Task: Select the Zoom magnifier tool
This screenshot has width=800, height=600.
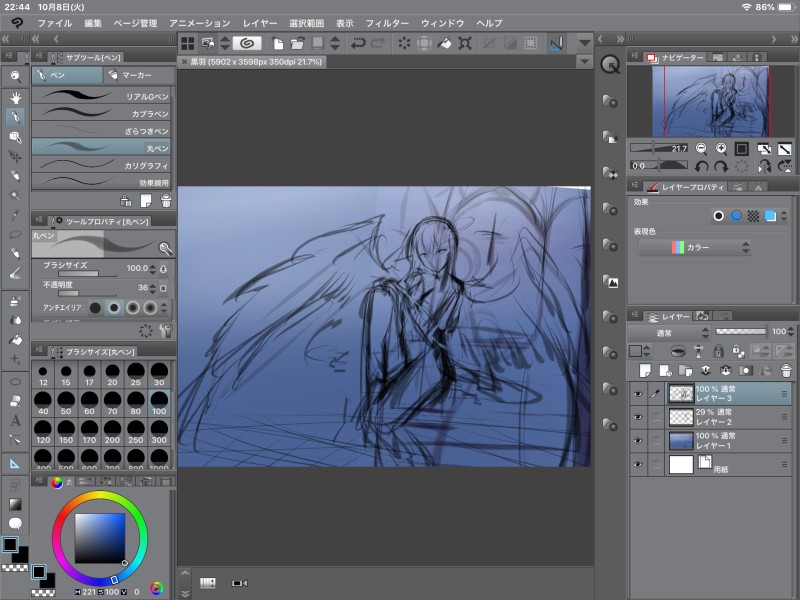Action: point(15,77)
